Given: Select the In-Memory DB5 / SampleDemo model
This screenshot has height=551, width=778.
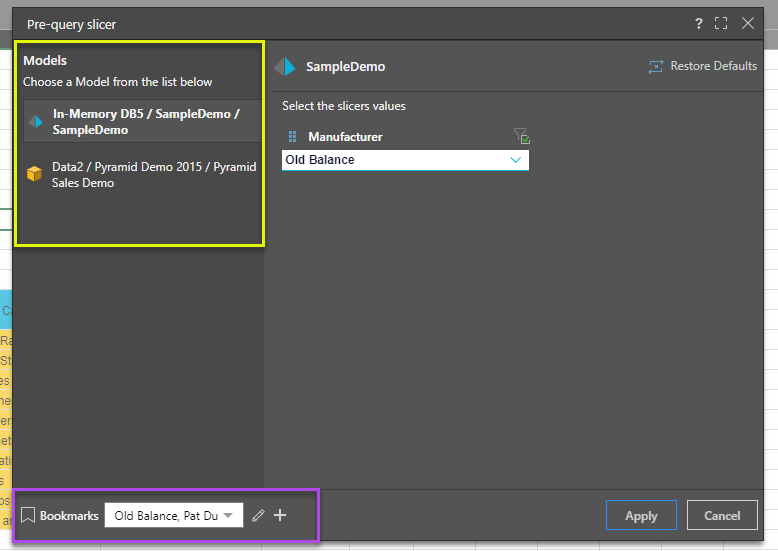Looking at the screenshot, I should point(145,122).
